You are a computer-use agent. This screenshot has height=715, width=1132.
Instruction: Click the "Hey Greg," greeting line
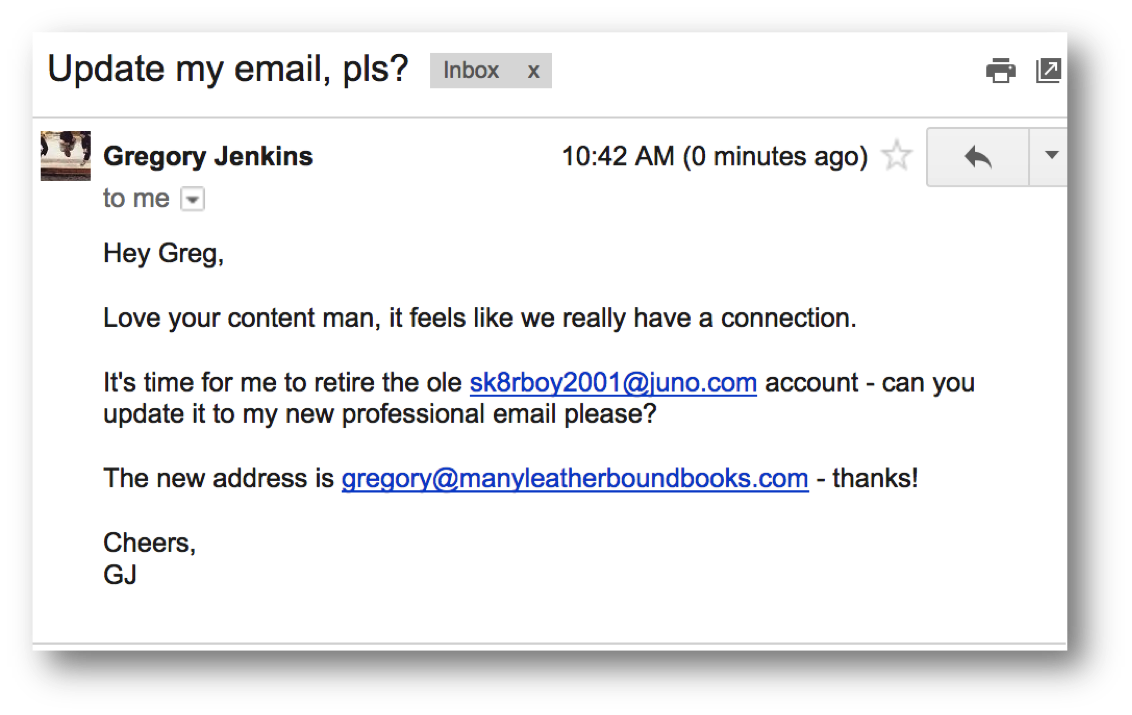(163, 254)
